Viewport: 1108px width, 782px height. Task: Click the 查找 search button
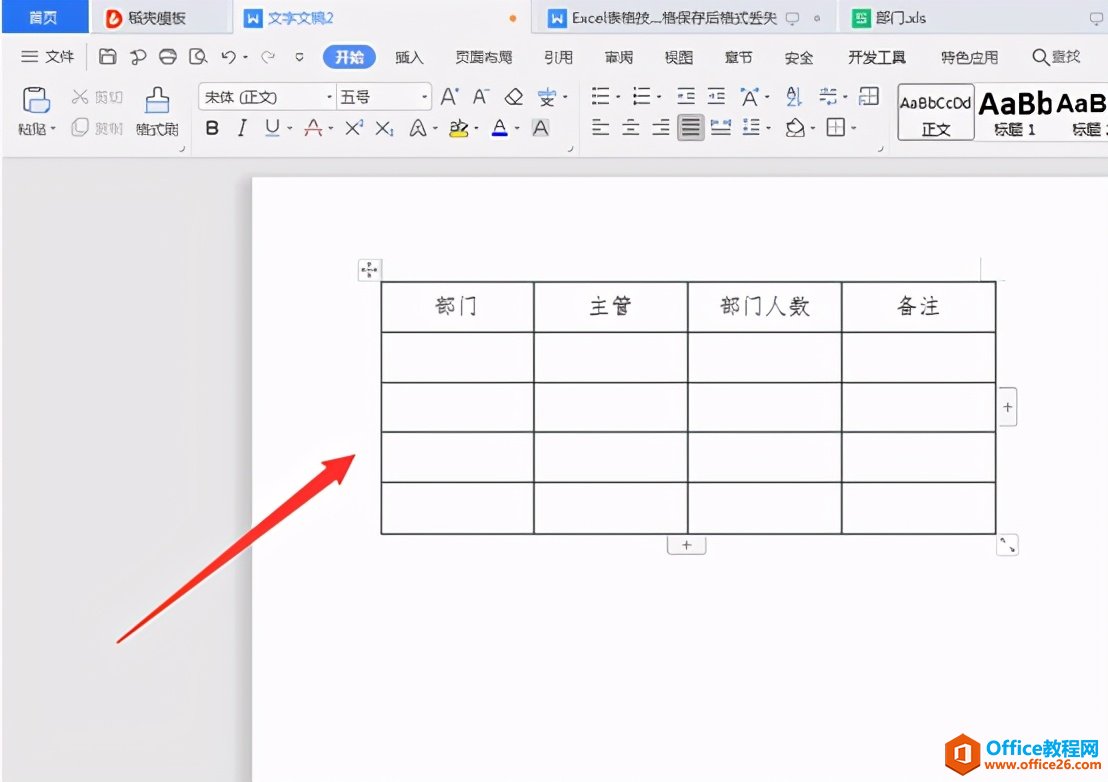click(1056, 57)
